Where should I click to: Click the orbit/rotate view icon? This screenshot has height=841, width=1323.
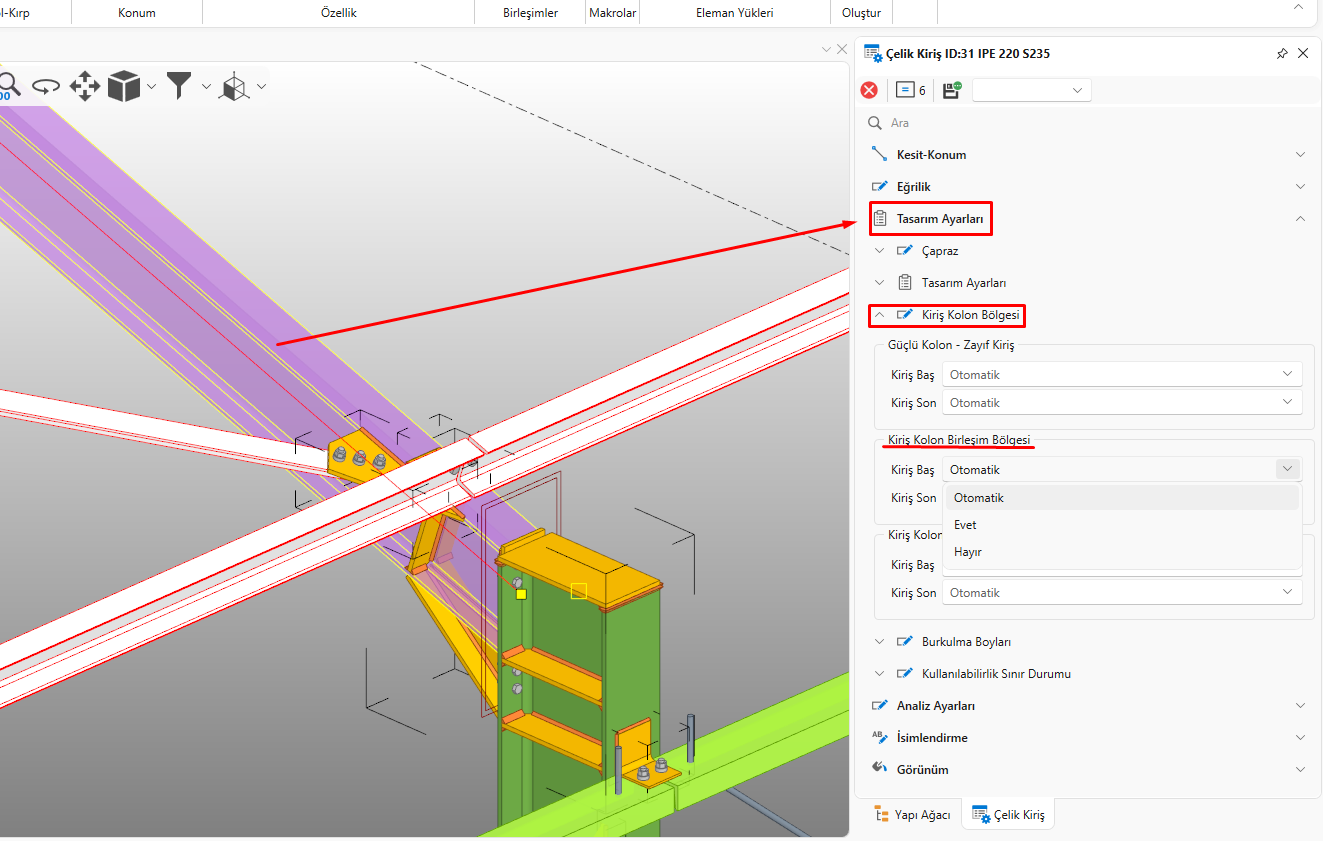pos(46,86)
